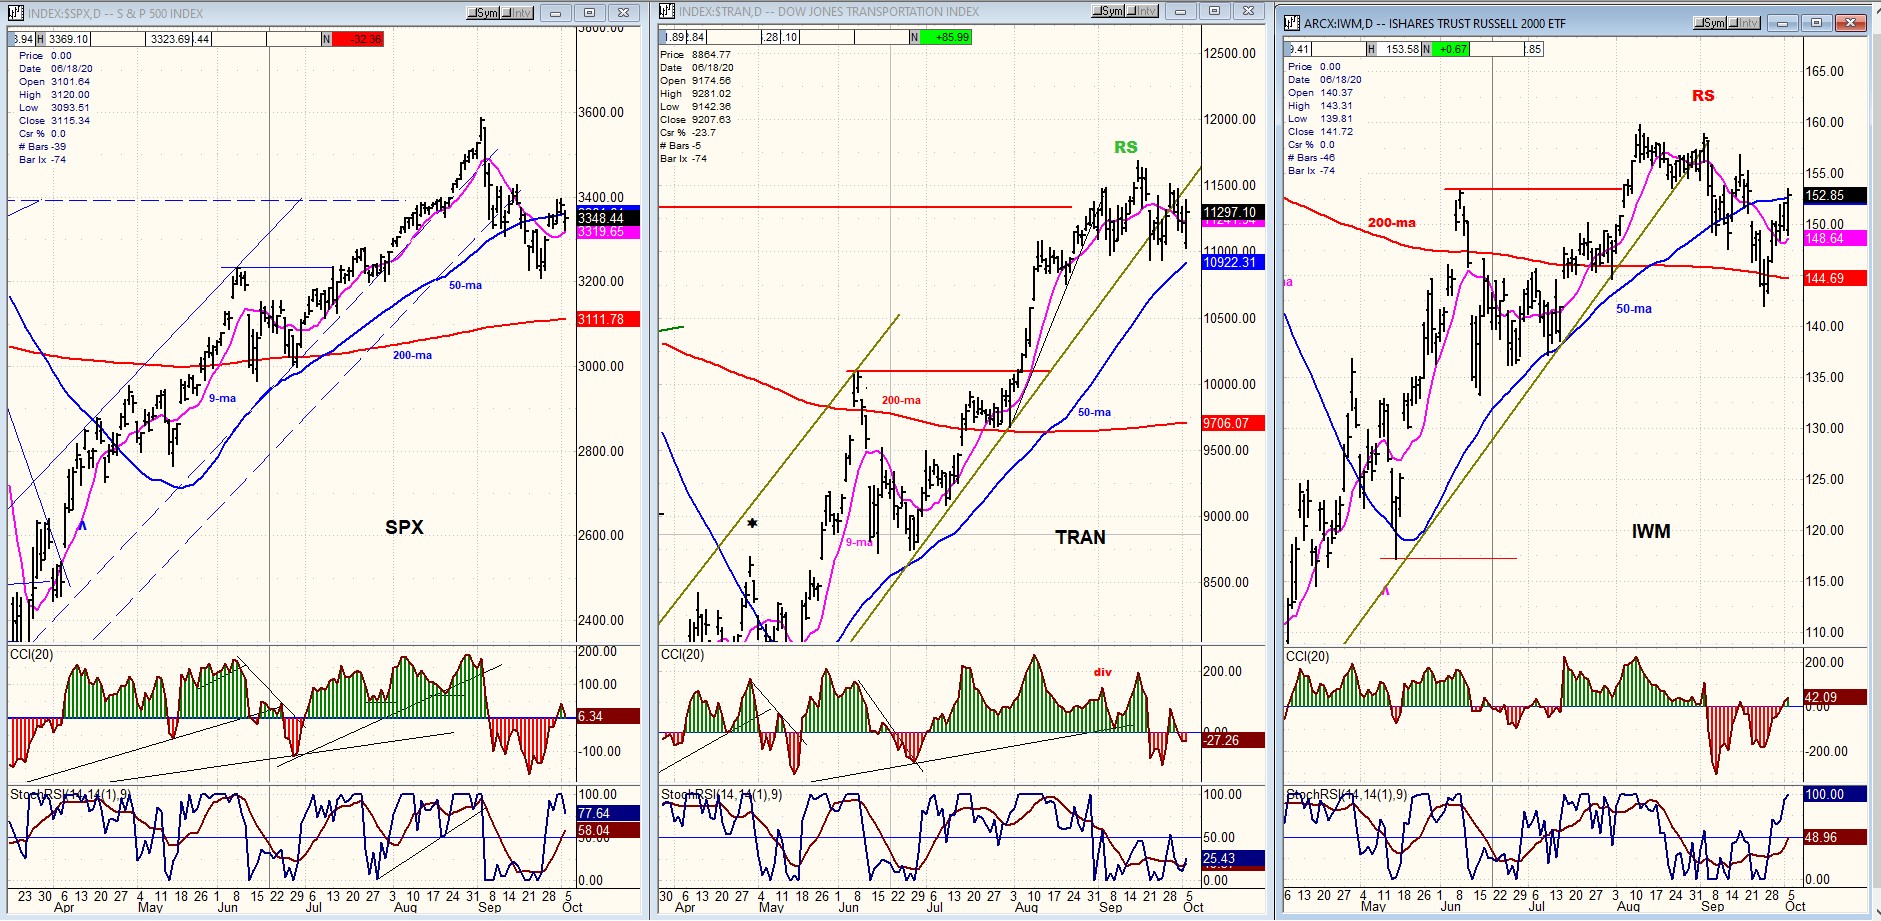Maximize the iShares Russell 2000 ETF window

tap(1816, 23)
